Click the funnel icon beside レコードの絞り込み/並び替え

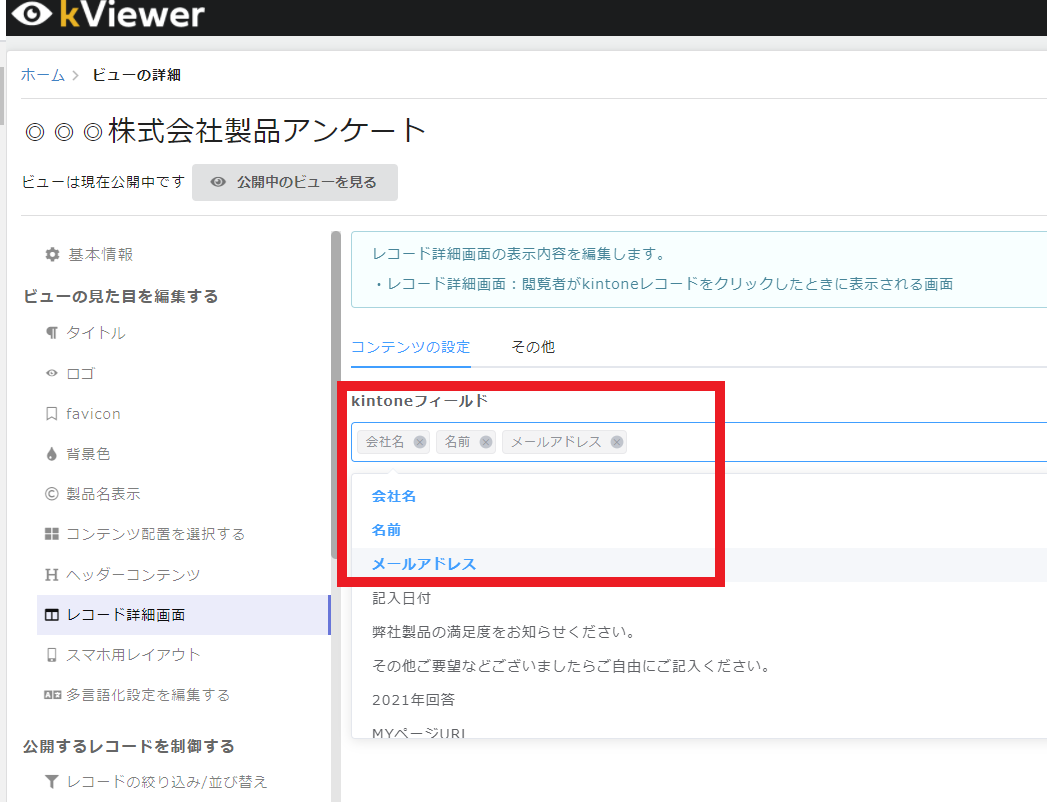point(52,782)
